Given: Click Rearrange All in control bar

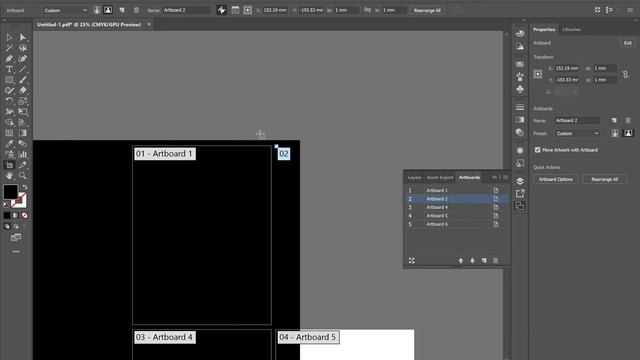Looking at the screenshot, I should (427, 10).
